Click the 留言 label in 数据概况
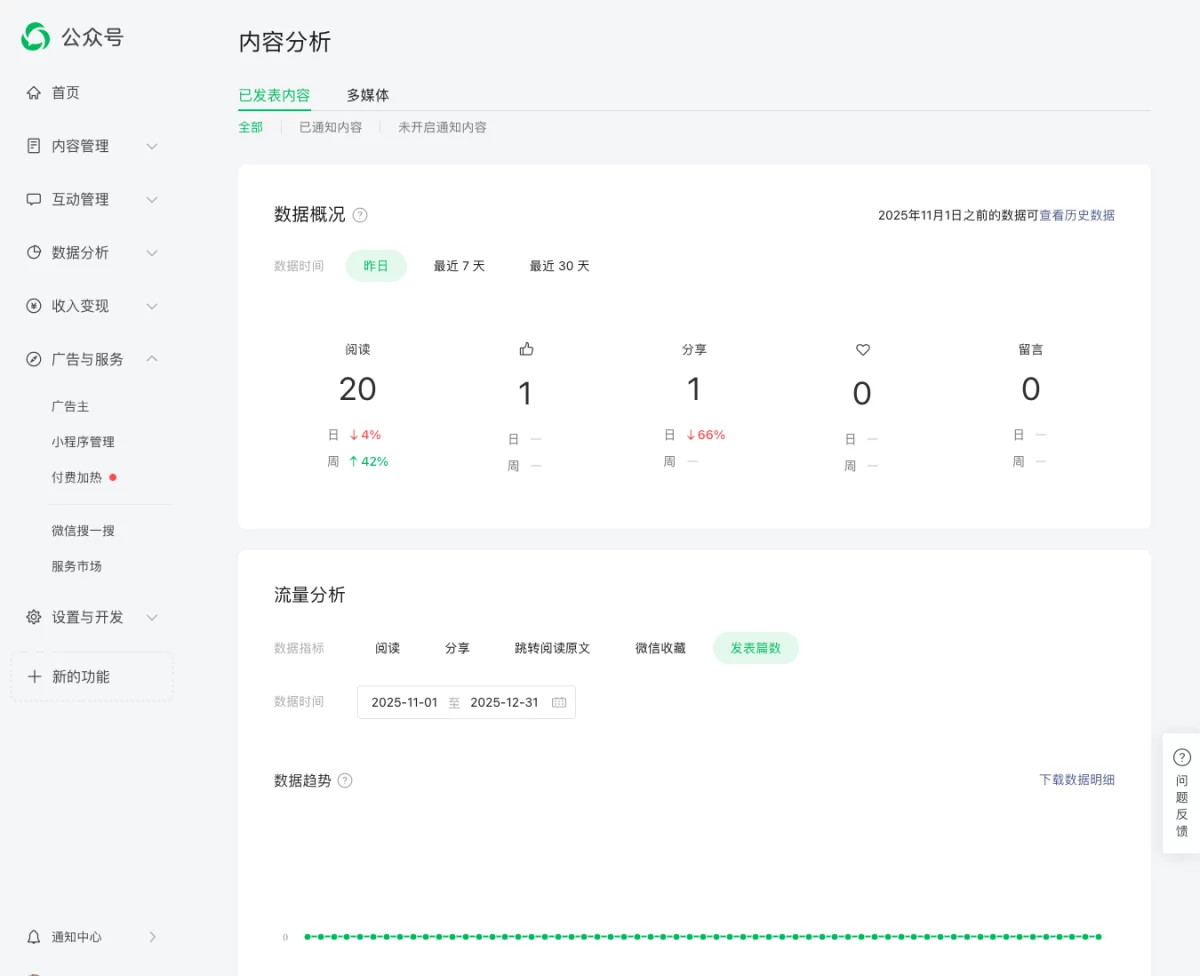Screen dimensions: 1200x976 click(x=1031, y=349)
